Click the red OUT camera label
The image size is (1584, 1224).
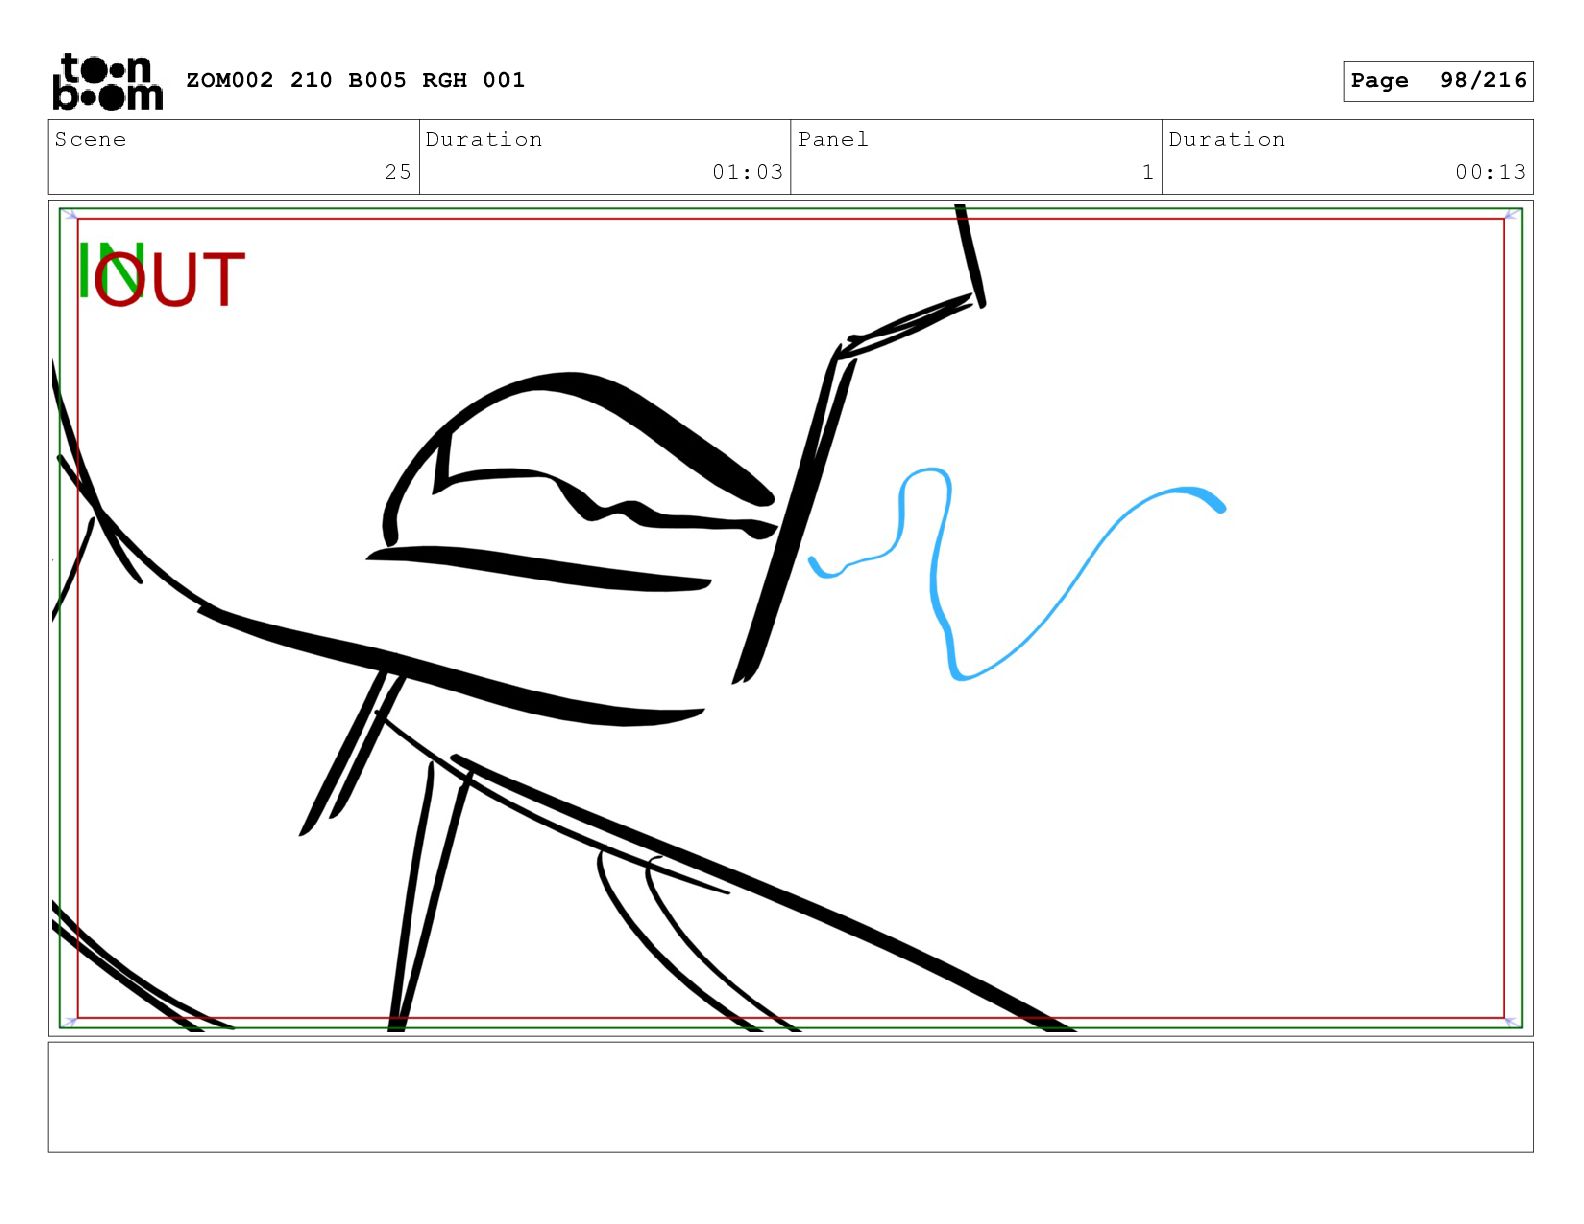click(170, 279)
